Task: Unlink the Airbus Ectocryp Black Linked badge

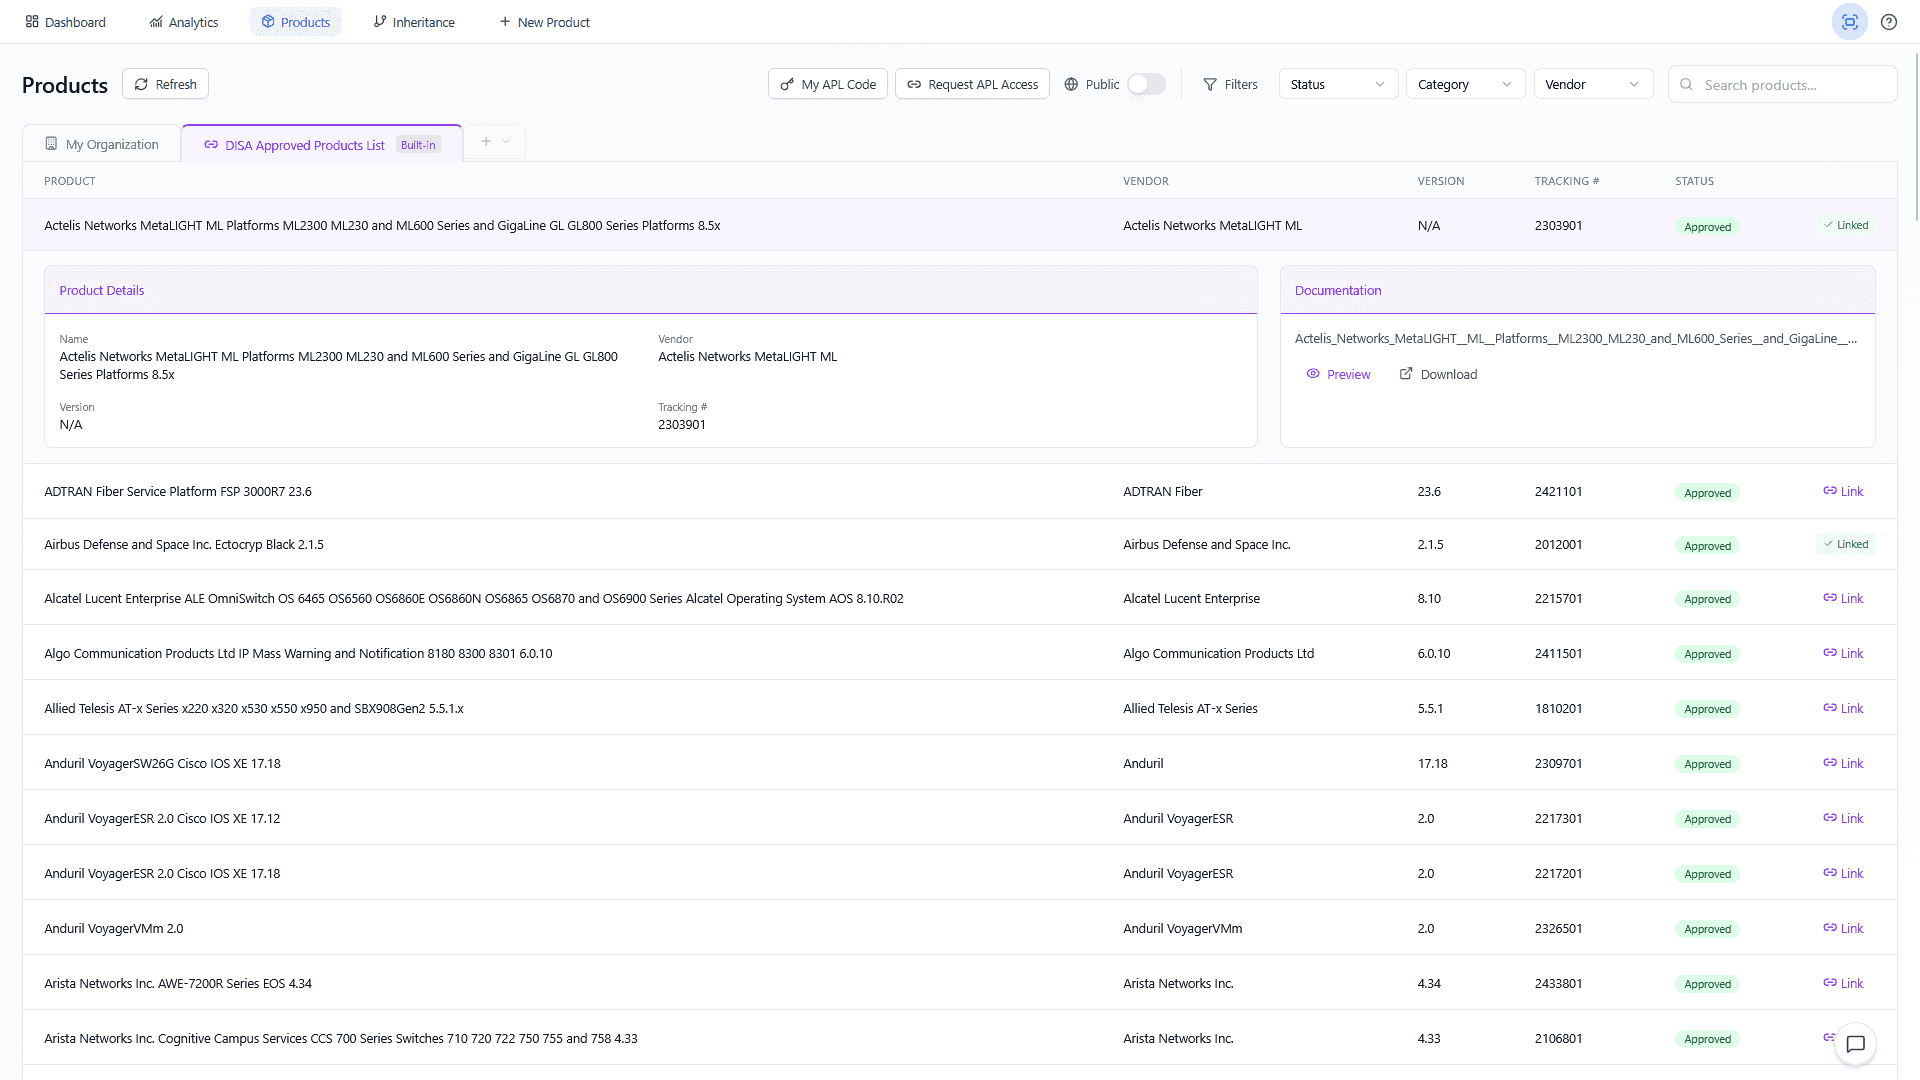Action: click(x=1845, y=544)
